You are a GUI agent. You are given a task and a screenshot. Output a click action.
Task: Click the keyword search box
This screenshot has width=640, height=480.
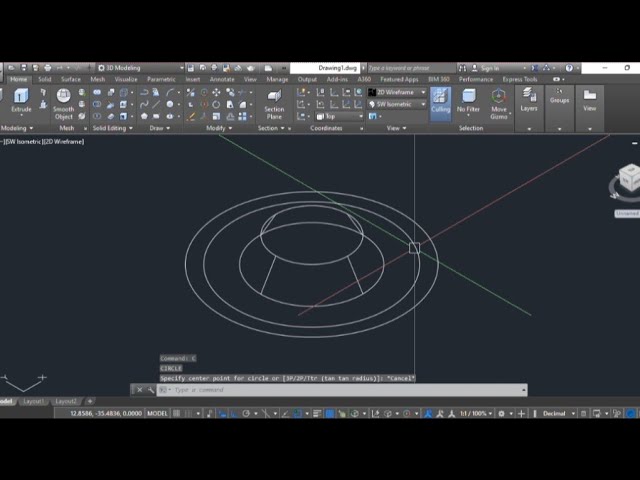point(411,68)
